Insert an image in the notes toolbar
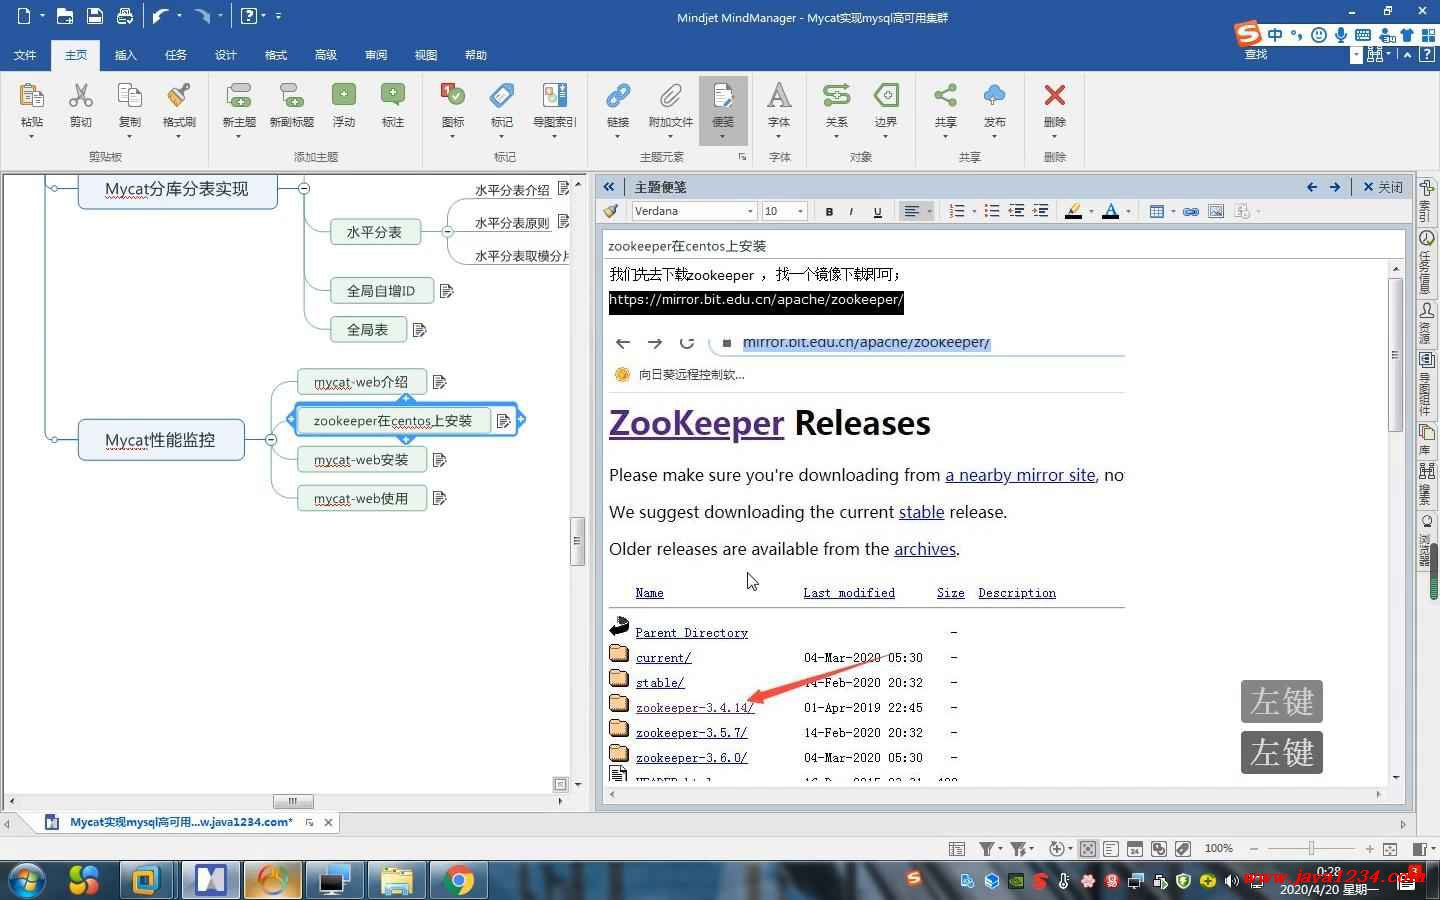1440x900 pixels. [x=1216, y=211]
